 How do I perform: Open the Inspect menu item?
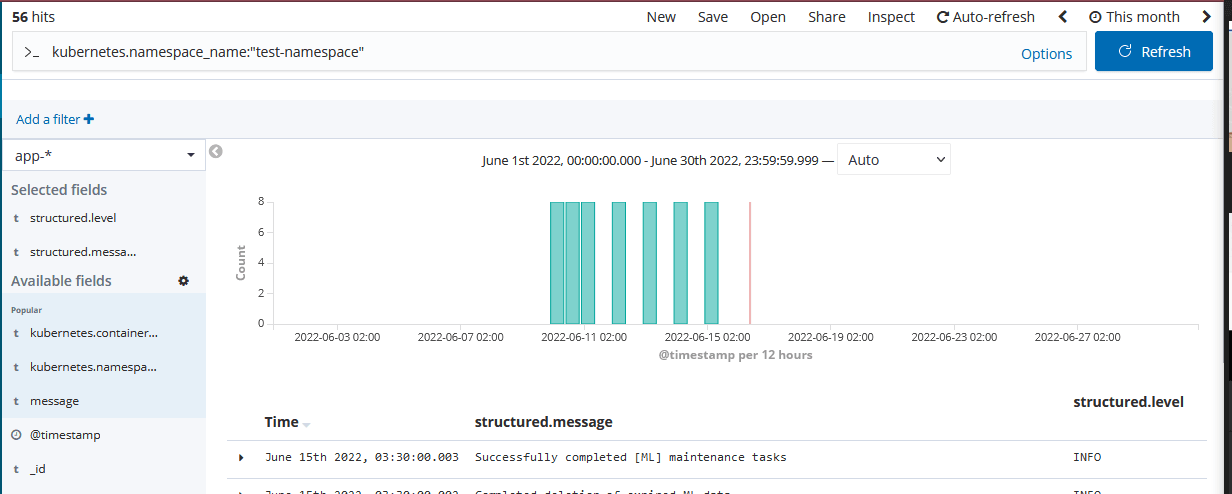[x=890, y=17]
